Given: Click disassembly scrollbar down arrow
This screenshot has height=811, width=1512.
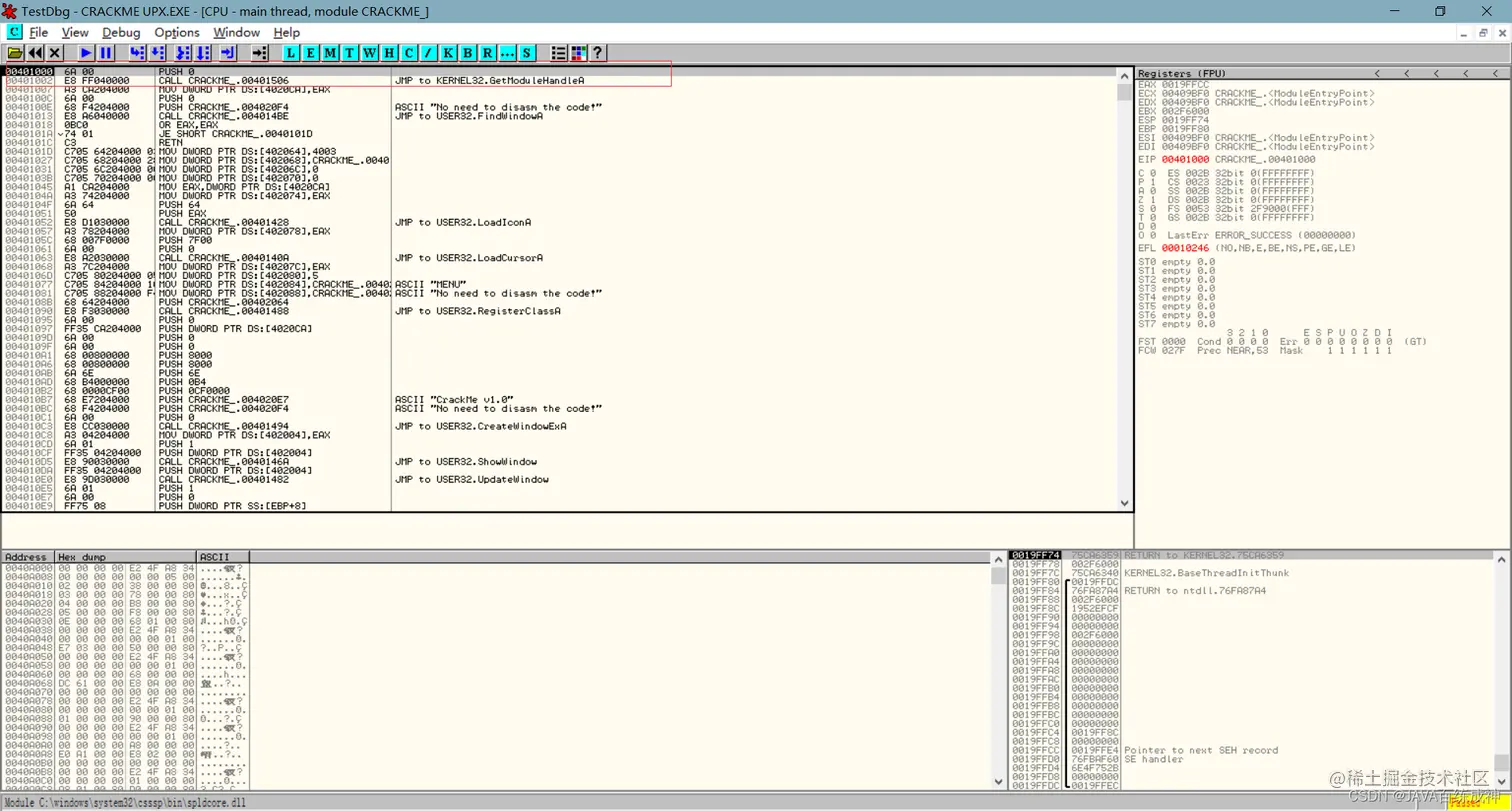Looking at the screenshot, I should point(1124,504).
